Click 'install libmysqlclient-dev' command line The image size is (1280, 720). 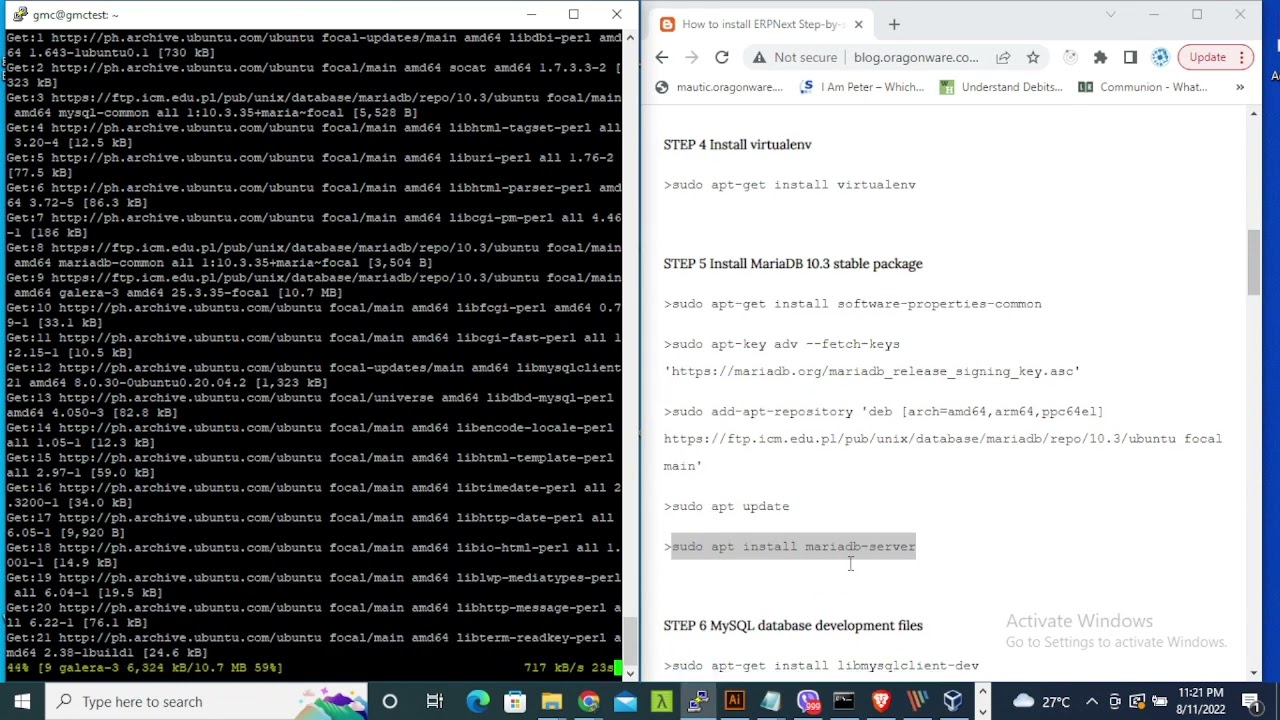pos(822,665)
